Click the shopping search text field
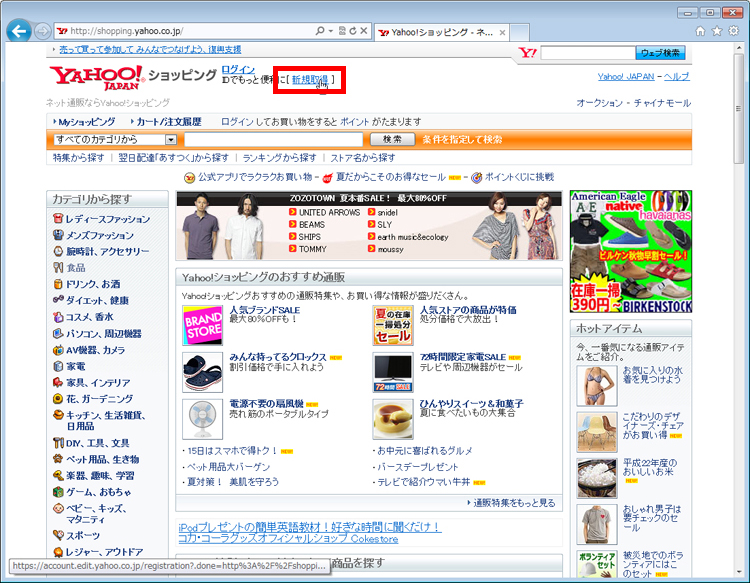Screen dimensions: 750x583 point(274,139)
